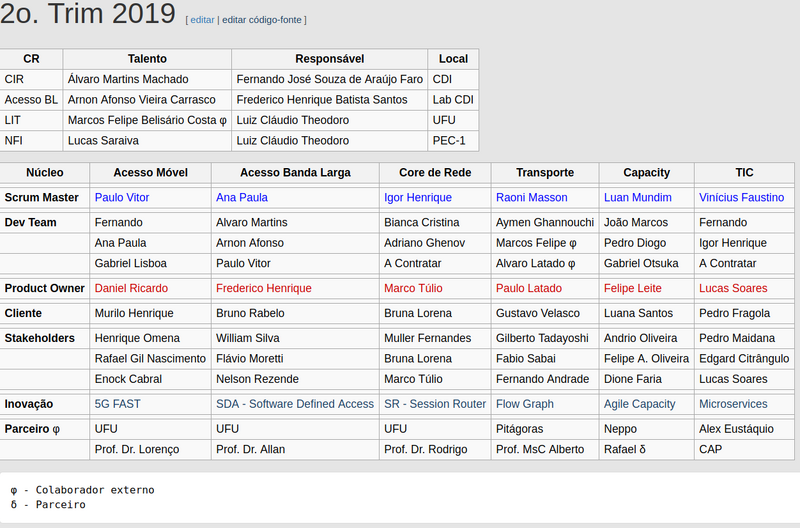Image resolution: width=800 pixels, height=528 pixels.
Task: Open Igor Henrique Scrum Master link
Action: coord(418,198)
